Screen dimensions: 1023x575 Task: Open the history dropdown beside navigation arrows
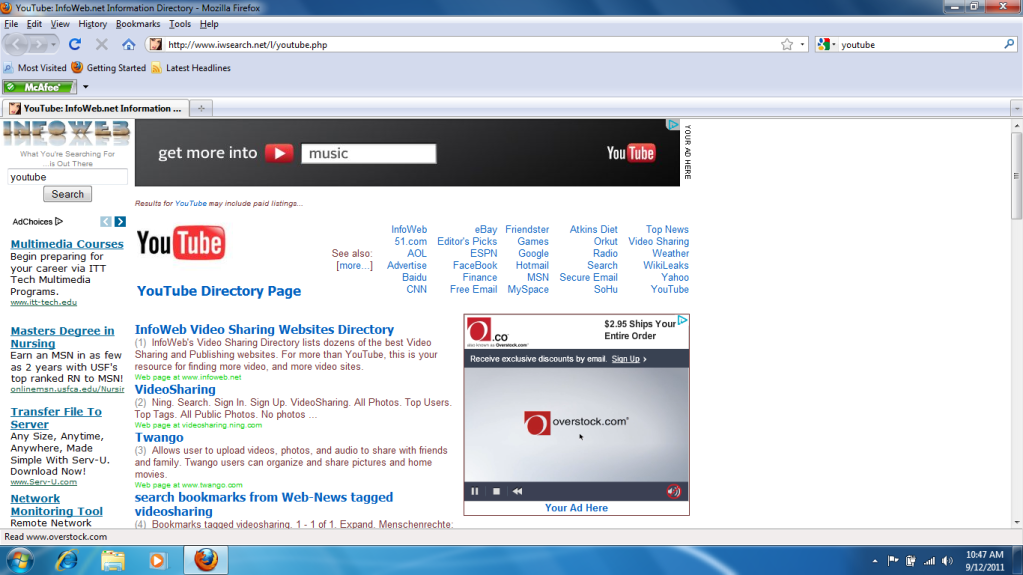coord(53,44)
